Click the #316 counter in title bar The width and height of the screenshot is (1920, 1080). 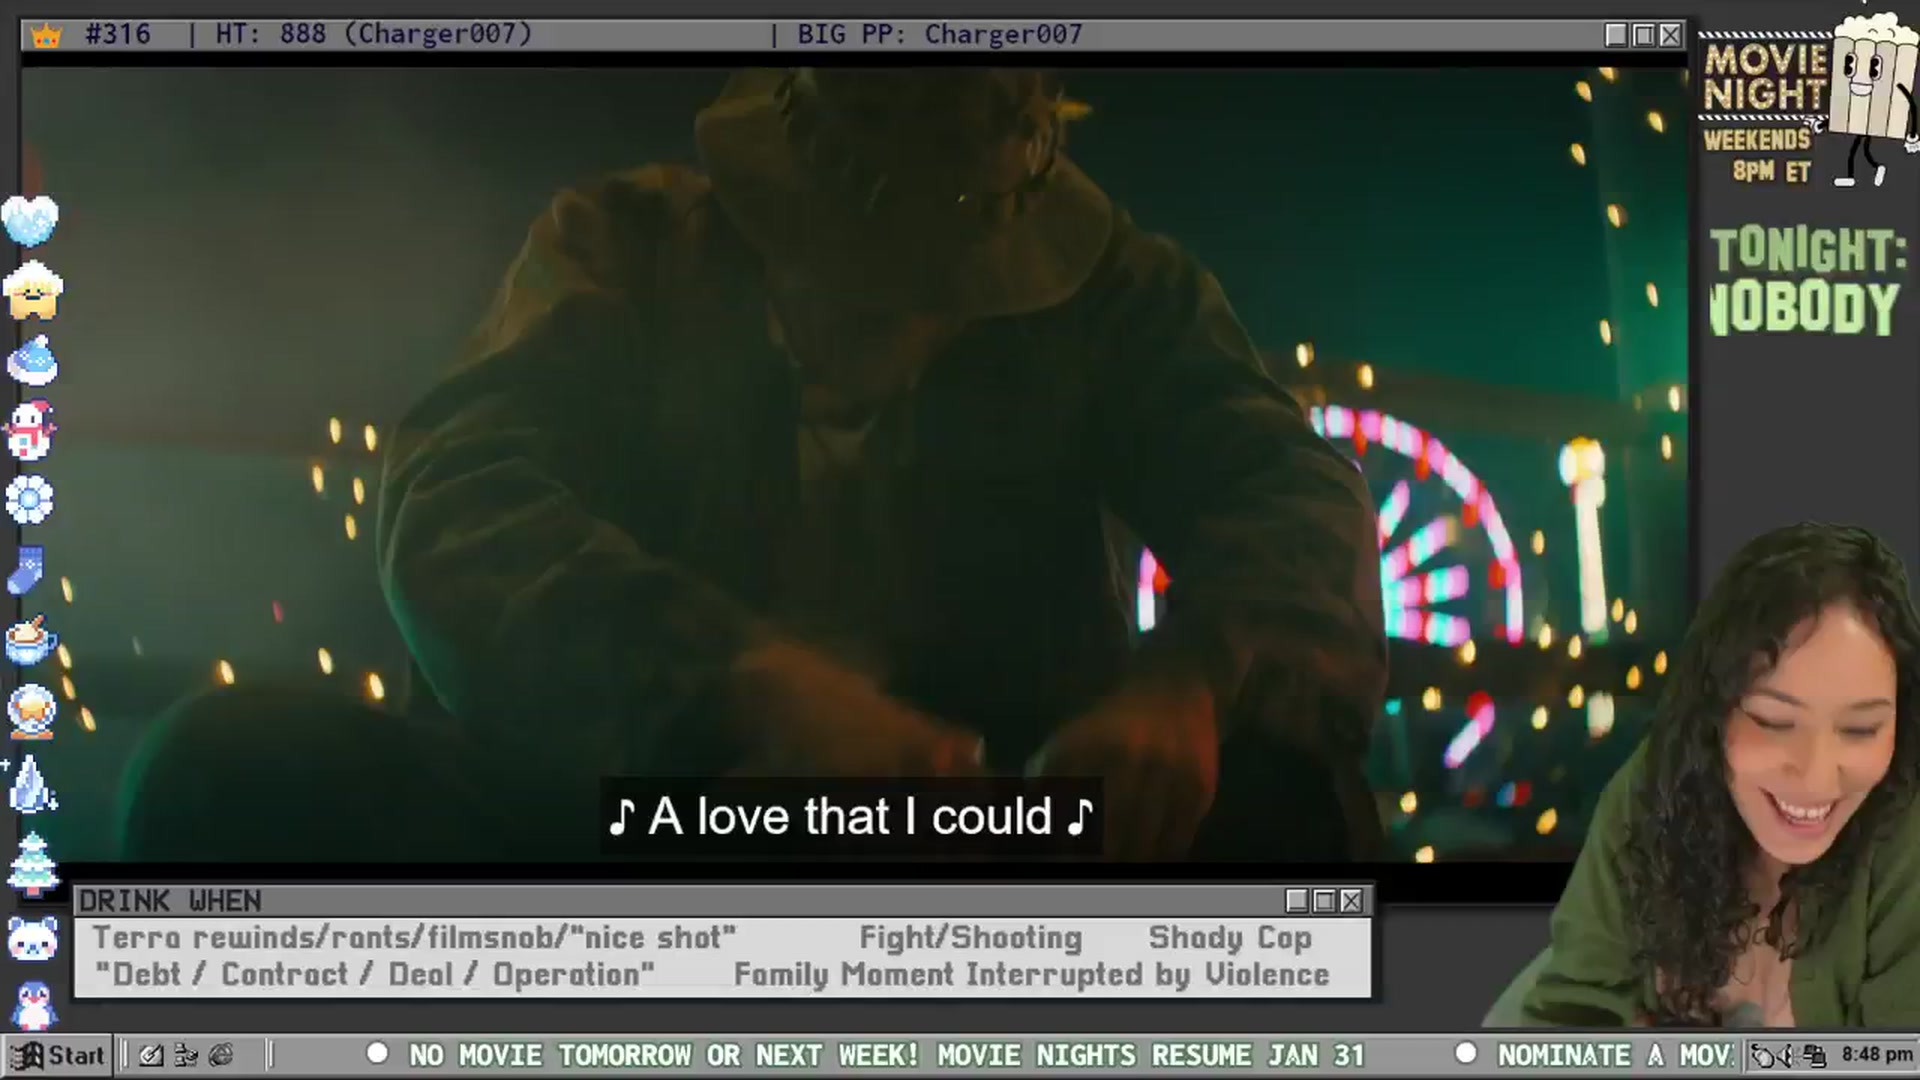pos(118,34)
